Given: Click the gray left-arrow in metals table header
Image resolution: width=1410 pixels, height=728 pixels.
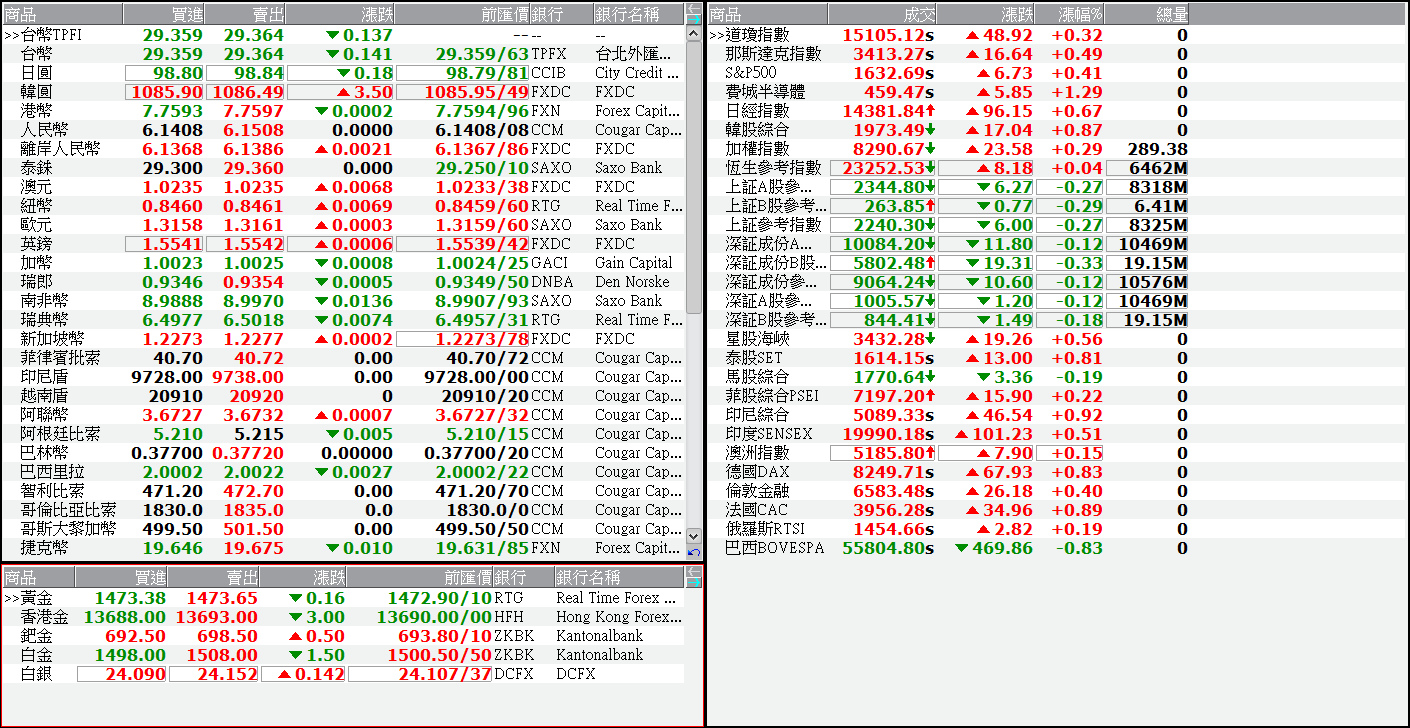Looking at the screenshot, I should (x=694, y=571).
